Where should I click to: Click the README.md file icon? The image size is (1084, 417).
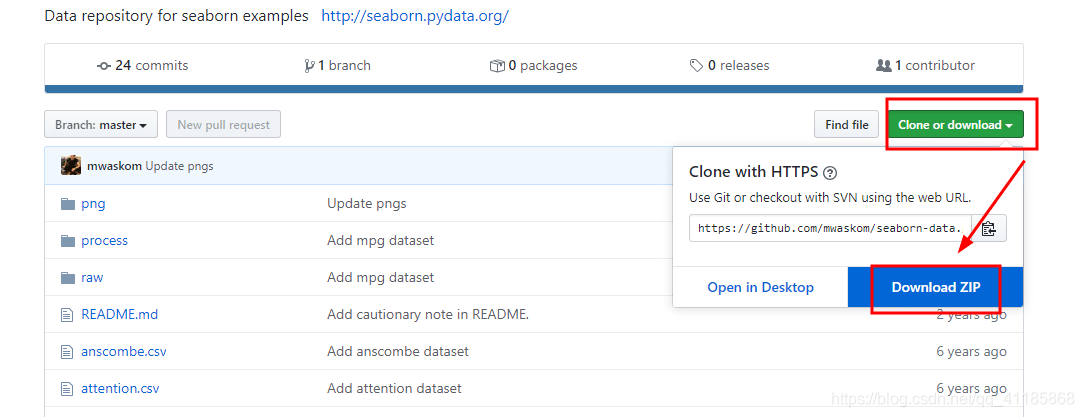coord(67,315)
